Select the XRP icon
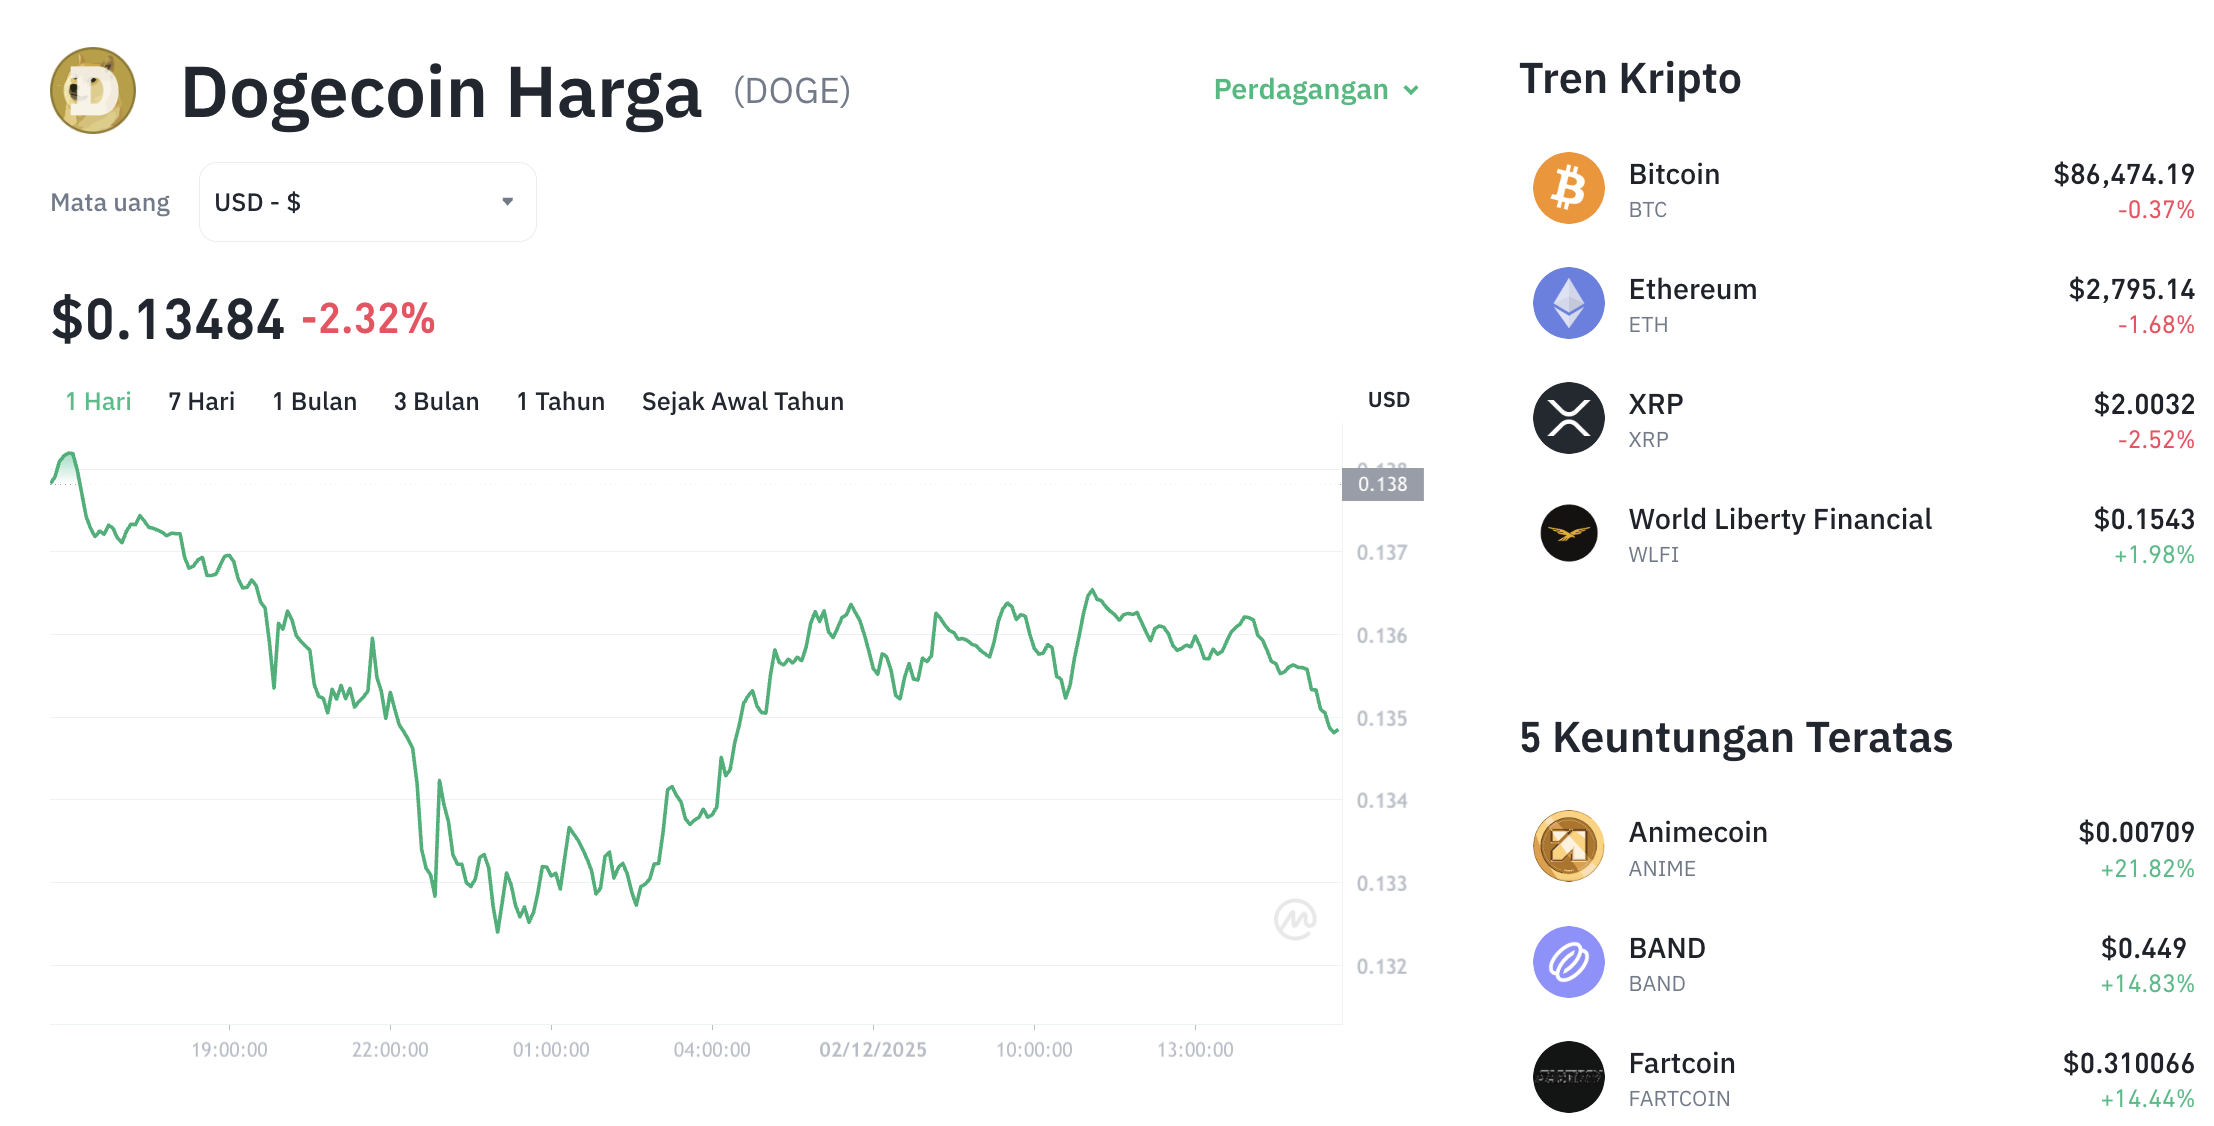Screen dimensions: 2214x1126 click(x=1568, y=418)
